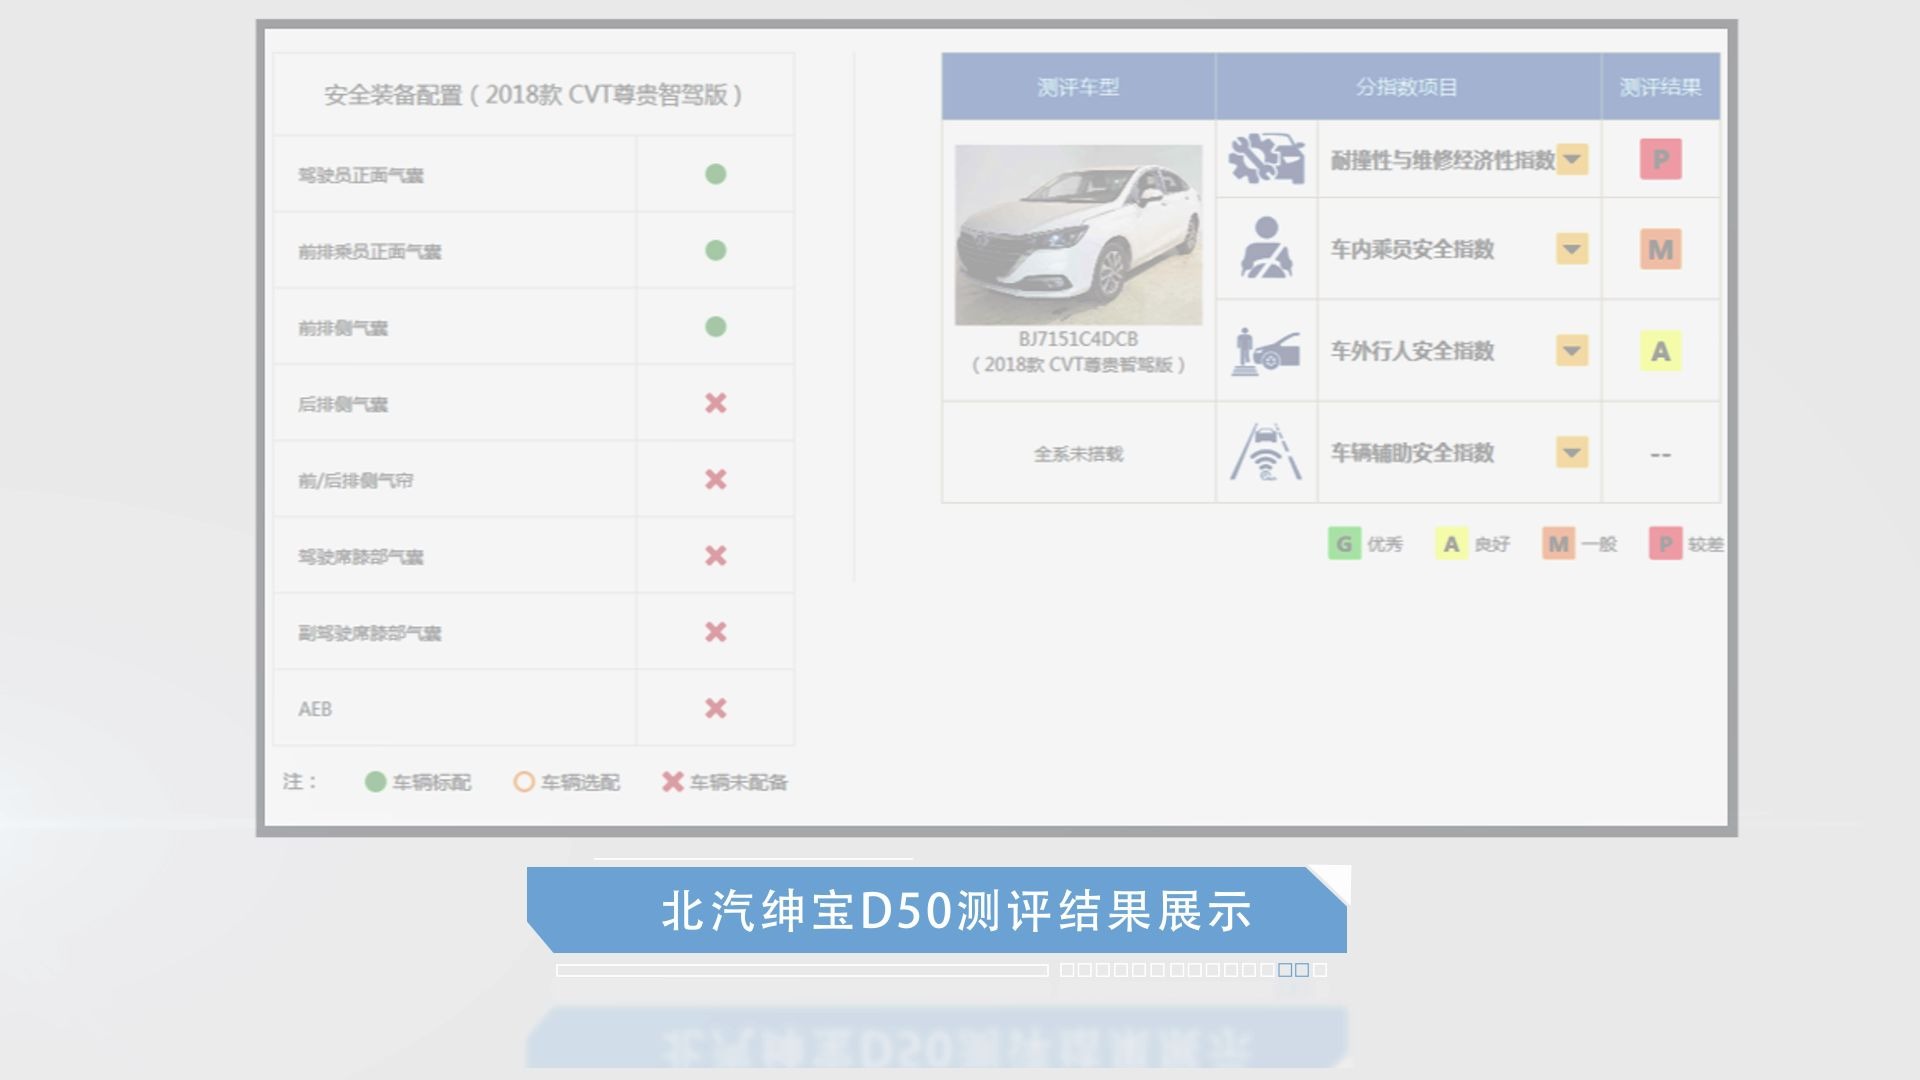Click the 后排侧气囊 row label

343,404
